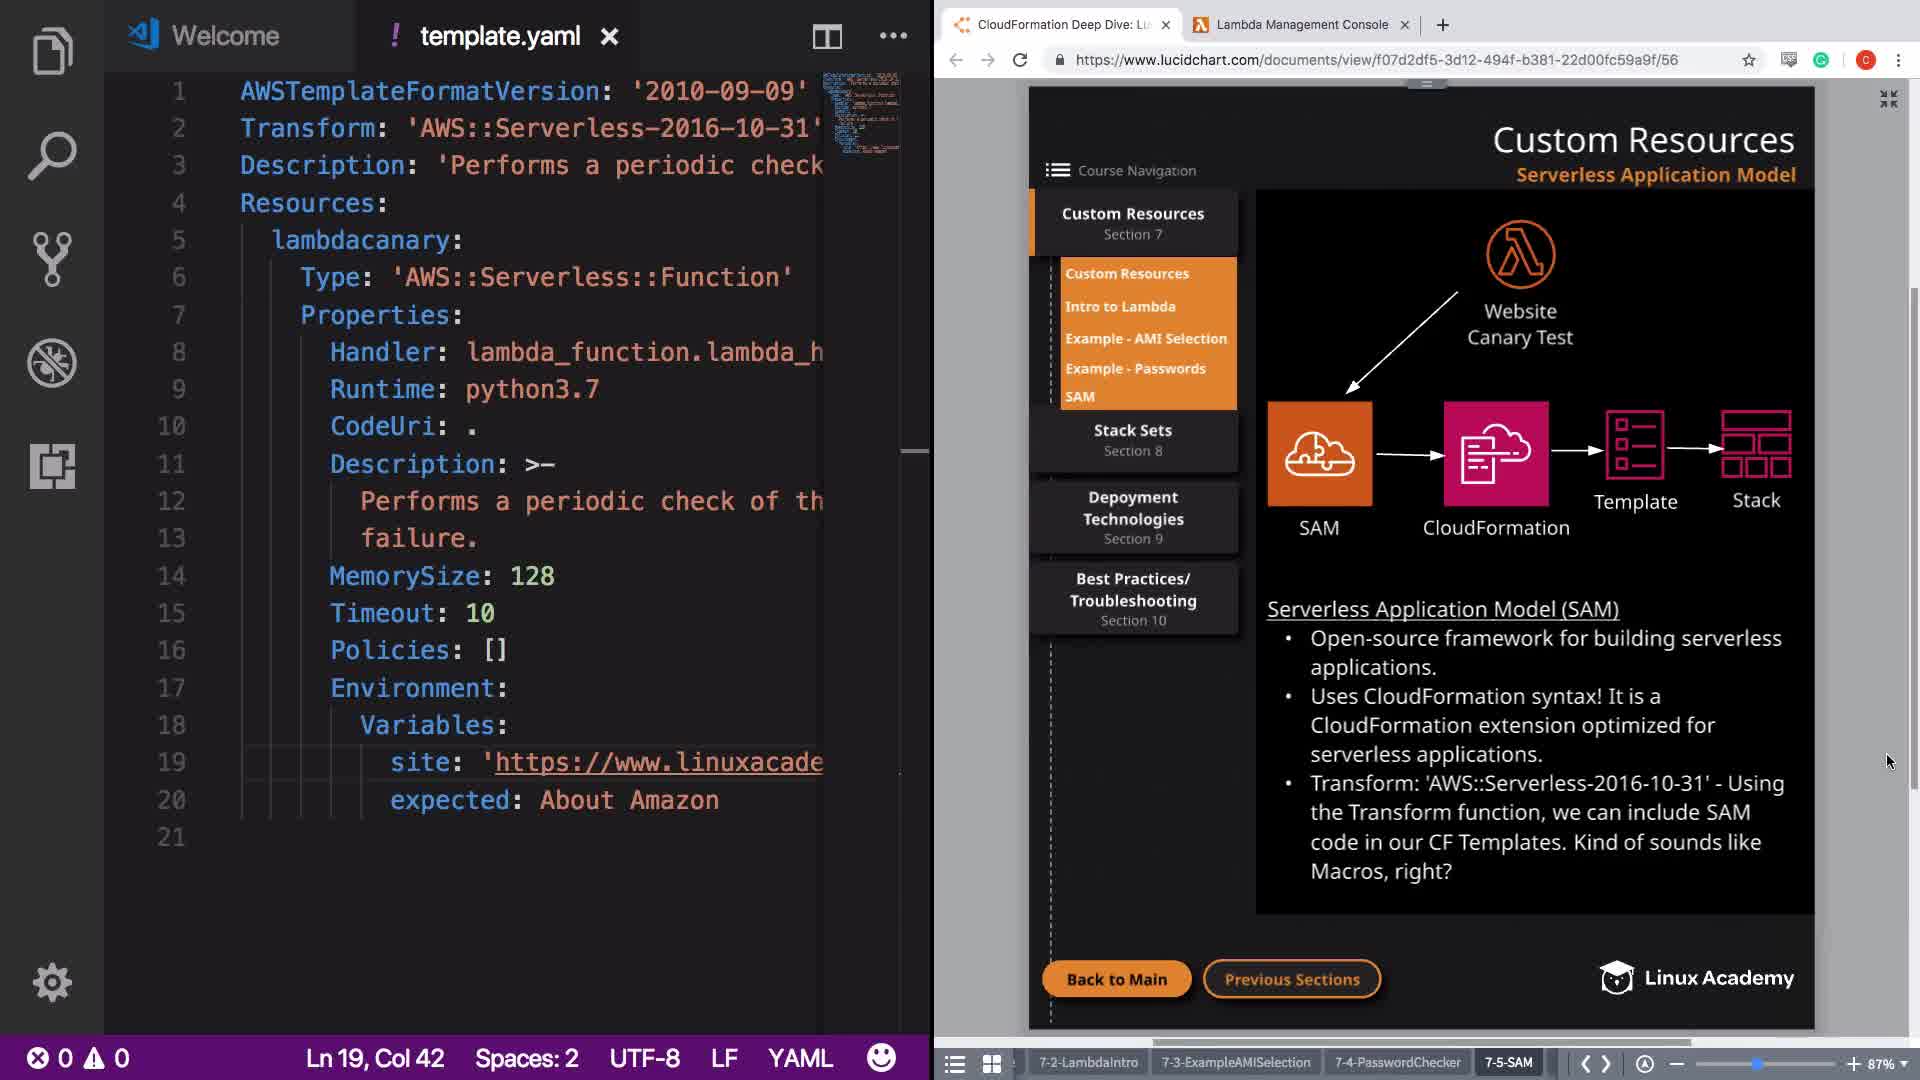Click the Manage gear icon
The image size is (1920, 1080).
52,982
